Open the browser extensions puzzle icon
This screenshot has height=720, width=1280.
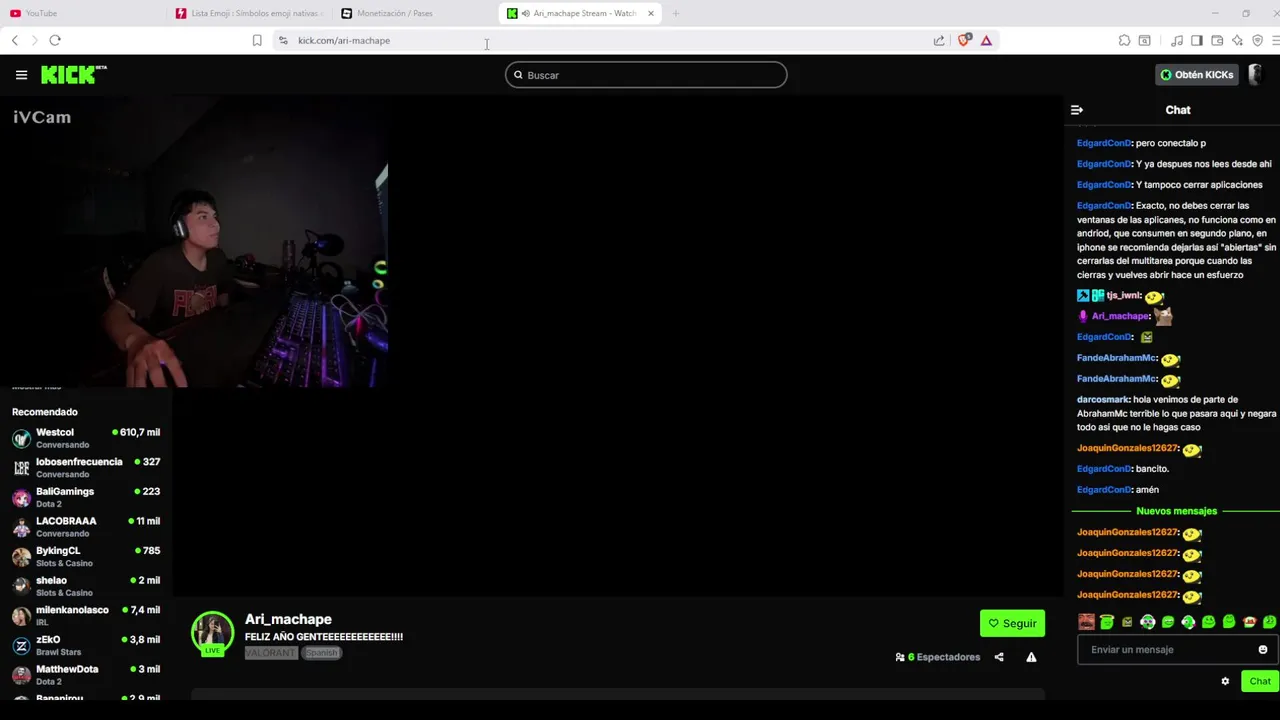1124,40
